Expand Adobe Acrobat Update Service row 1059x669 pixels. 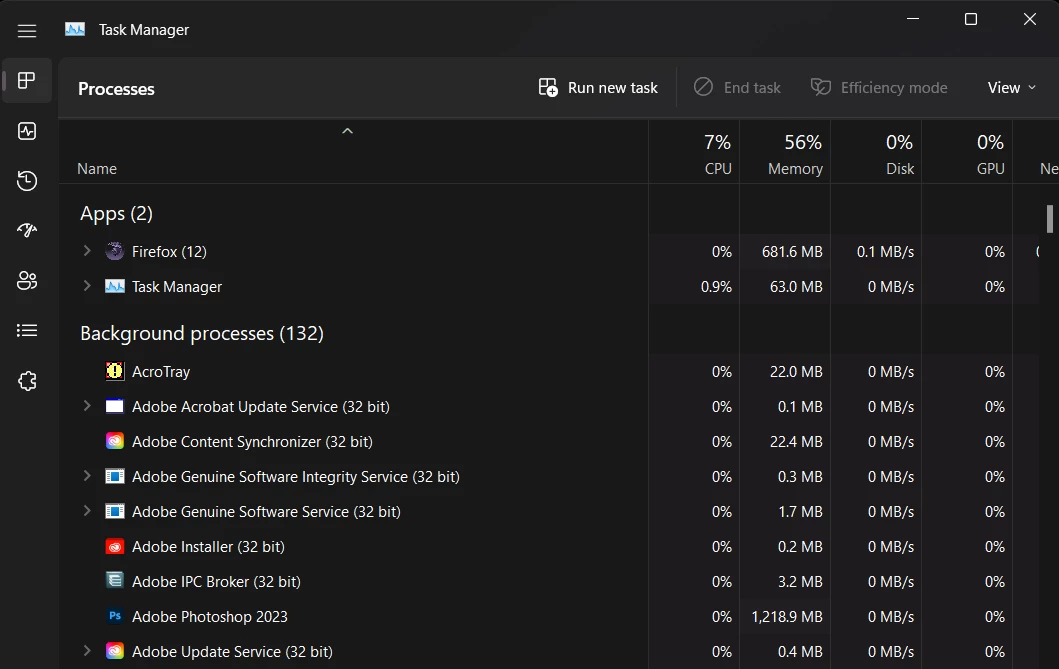(x=86, y=406)
